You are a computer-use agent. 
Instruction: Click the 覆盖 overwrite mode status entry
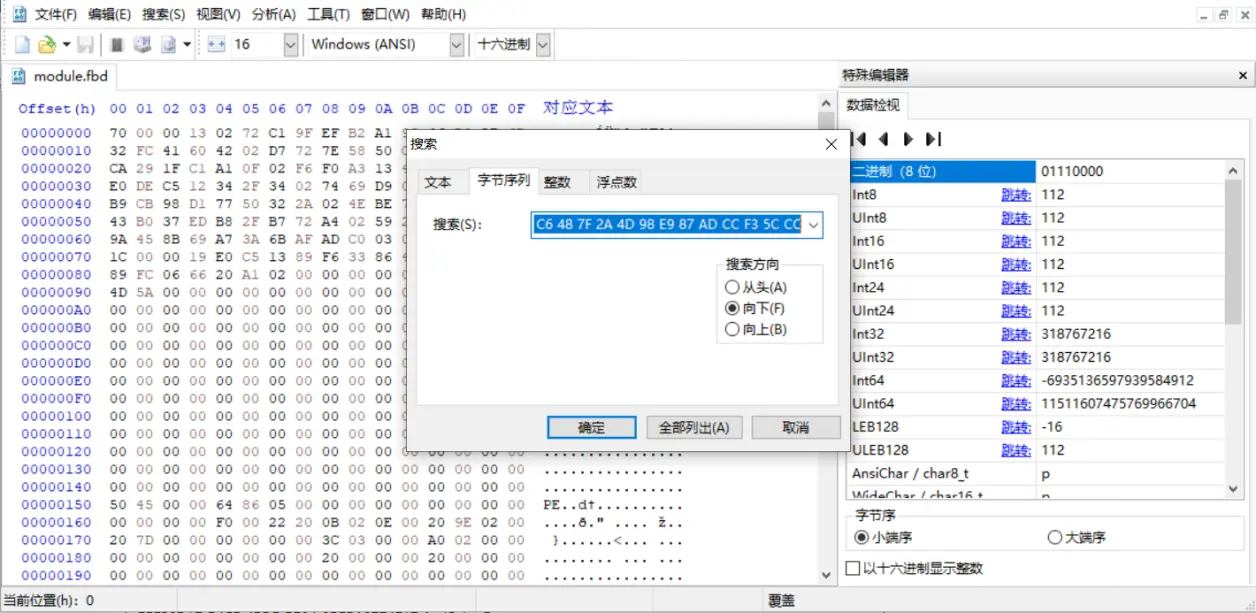coord(781,601)
